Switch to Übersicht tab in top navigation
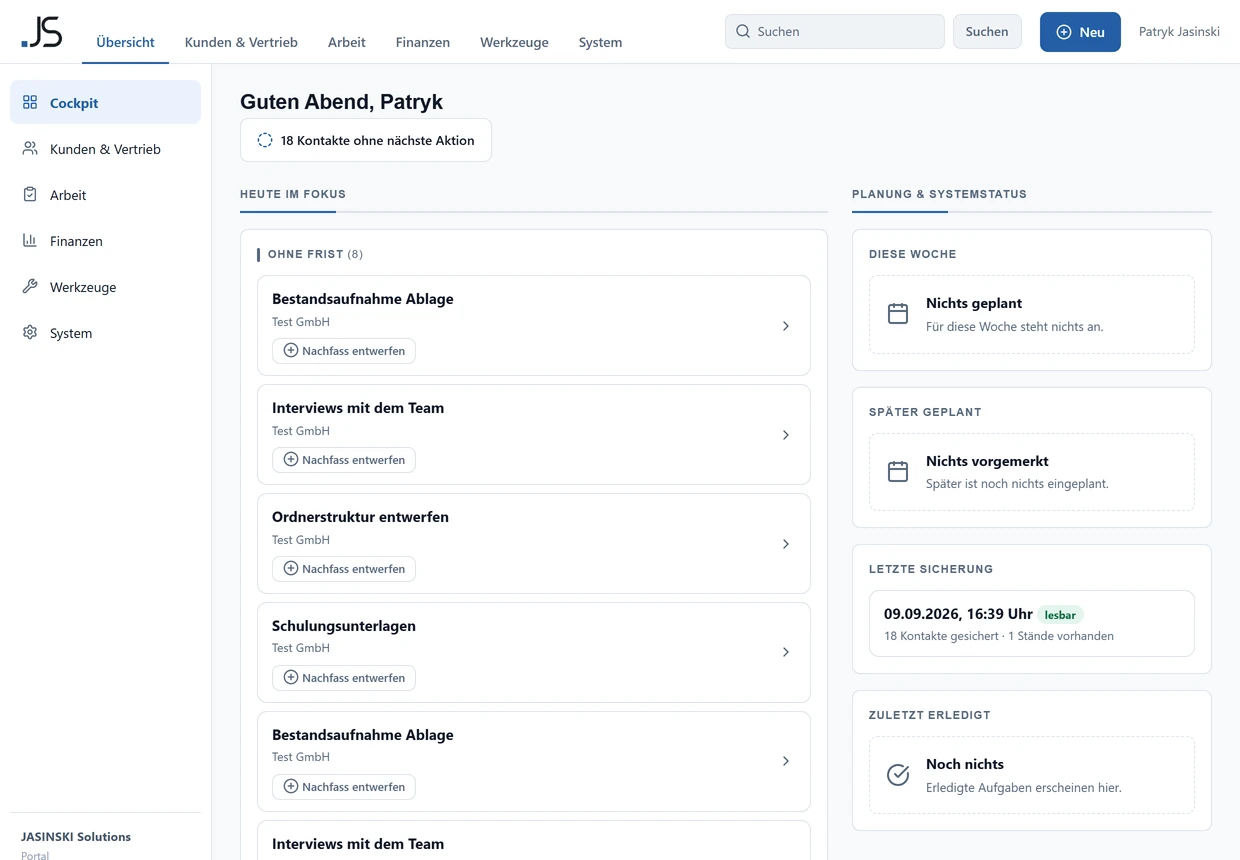Image resolution: width=1240 pixels, height=860 pixels. point(125,42)
